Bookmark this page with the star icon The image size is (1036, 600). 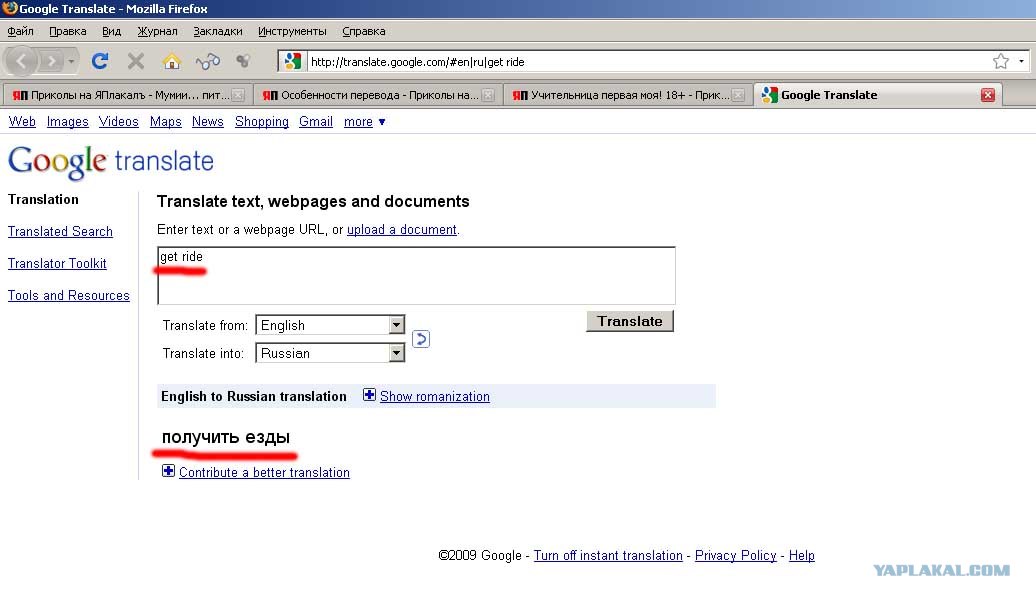point(1001,61)
